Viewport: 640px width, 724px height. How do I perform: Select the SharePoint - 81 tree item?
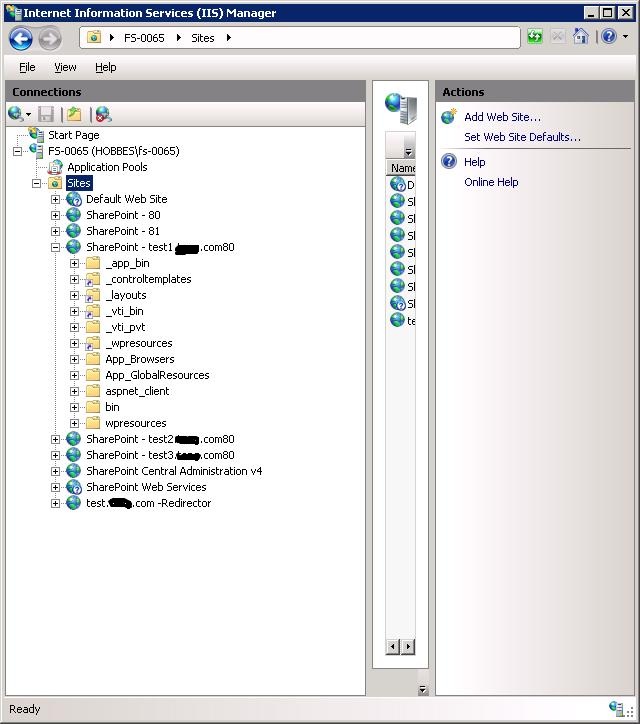[x=123, y=231]
